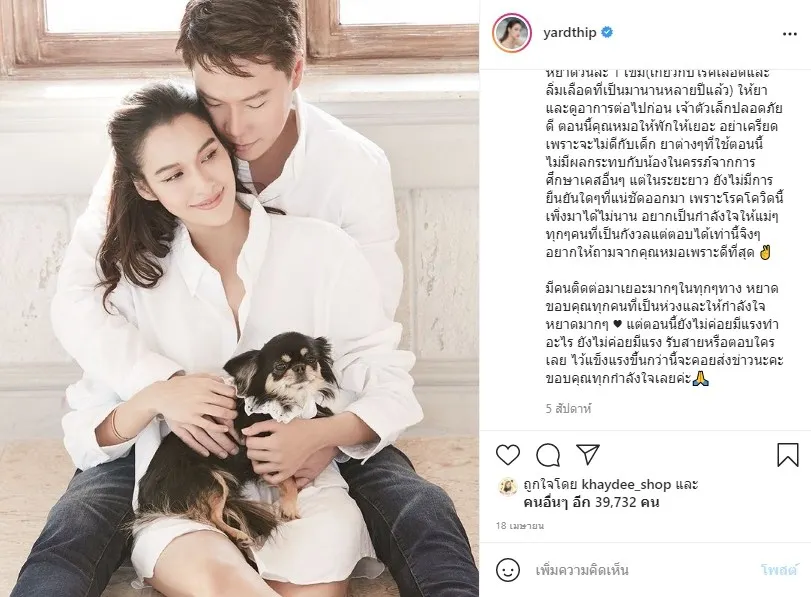Open the comment bubble icon
Viewport: 811px width, 597px height.
(548, 455)
